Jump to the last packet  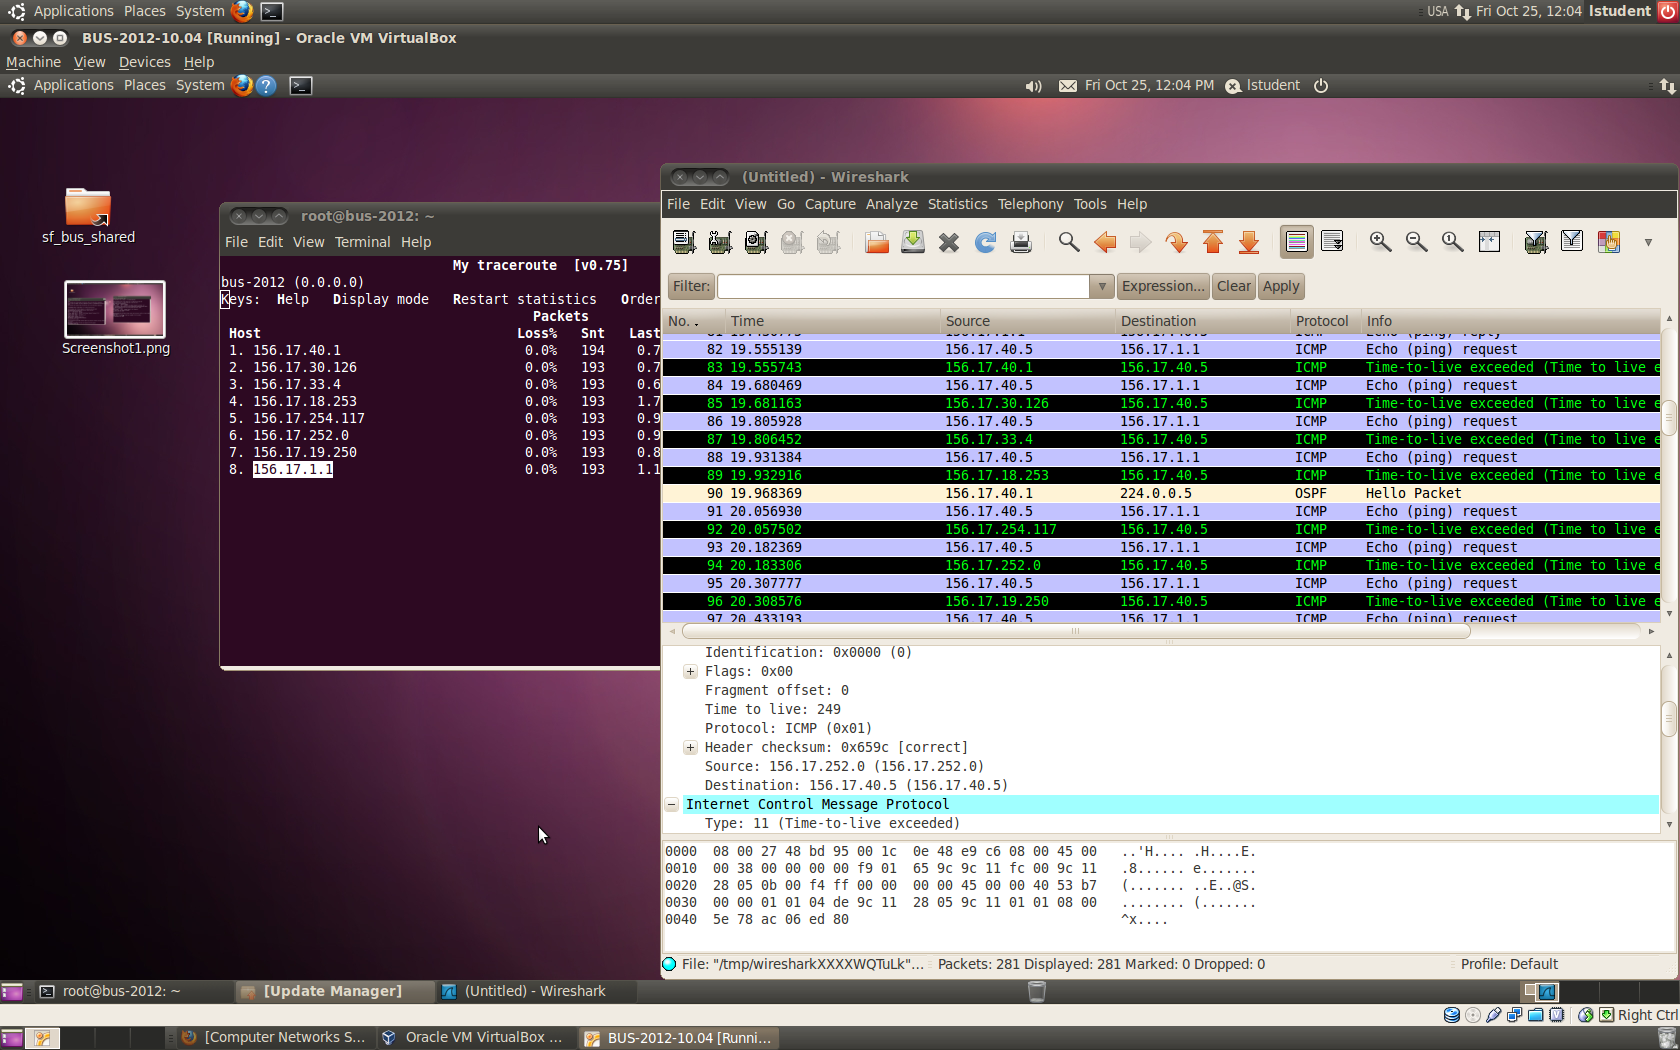(1249, 242)
